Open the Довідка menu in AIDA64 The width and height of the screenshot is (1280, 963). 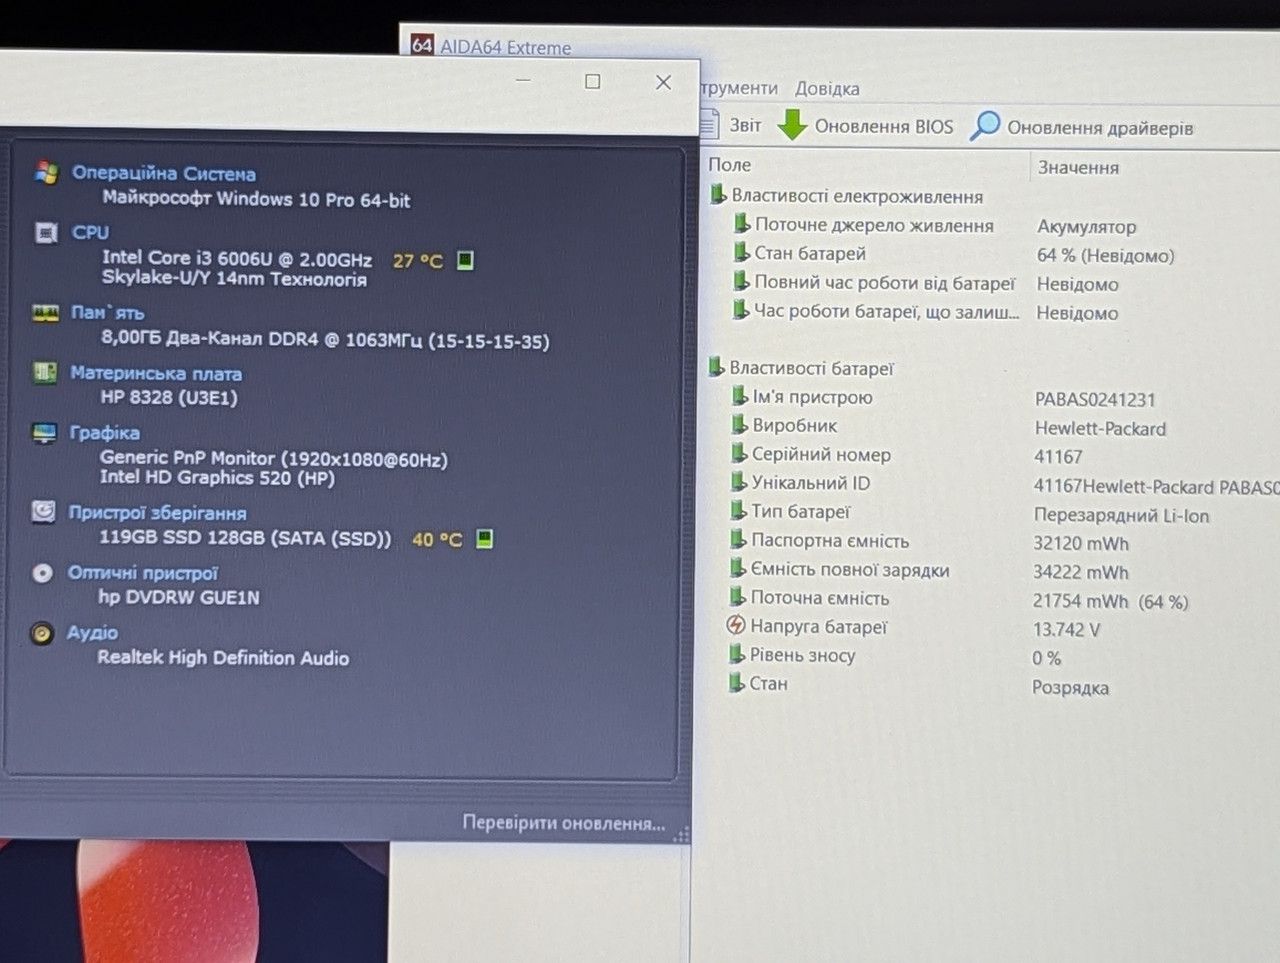(x=827, y=89)
